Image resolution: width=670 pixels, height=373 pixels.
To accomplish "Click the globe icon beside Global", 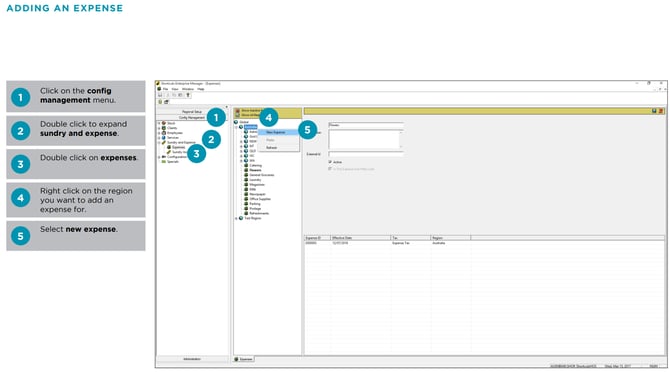I will (236, 122).
